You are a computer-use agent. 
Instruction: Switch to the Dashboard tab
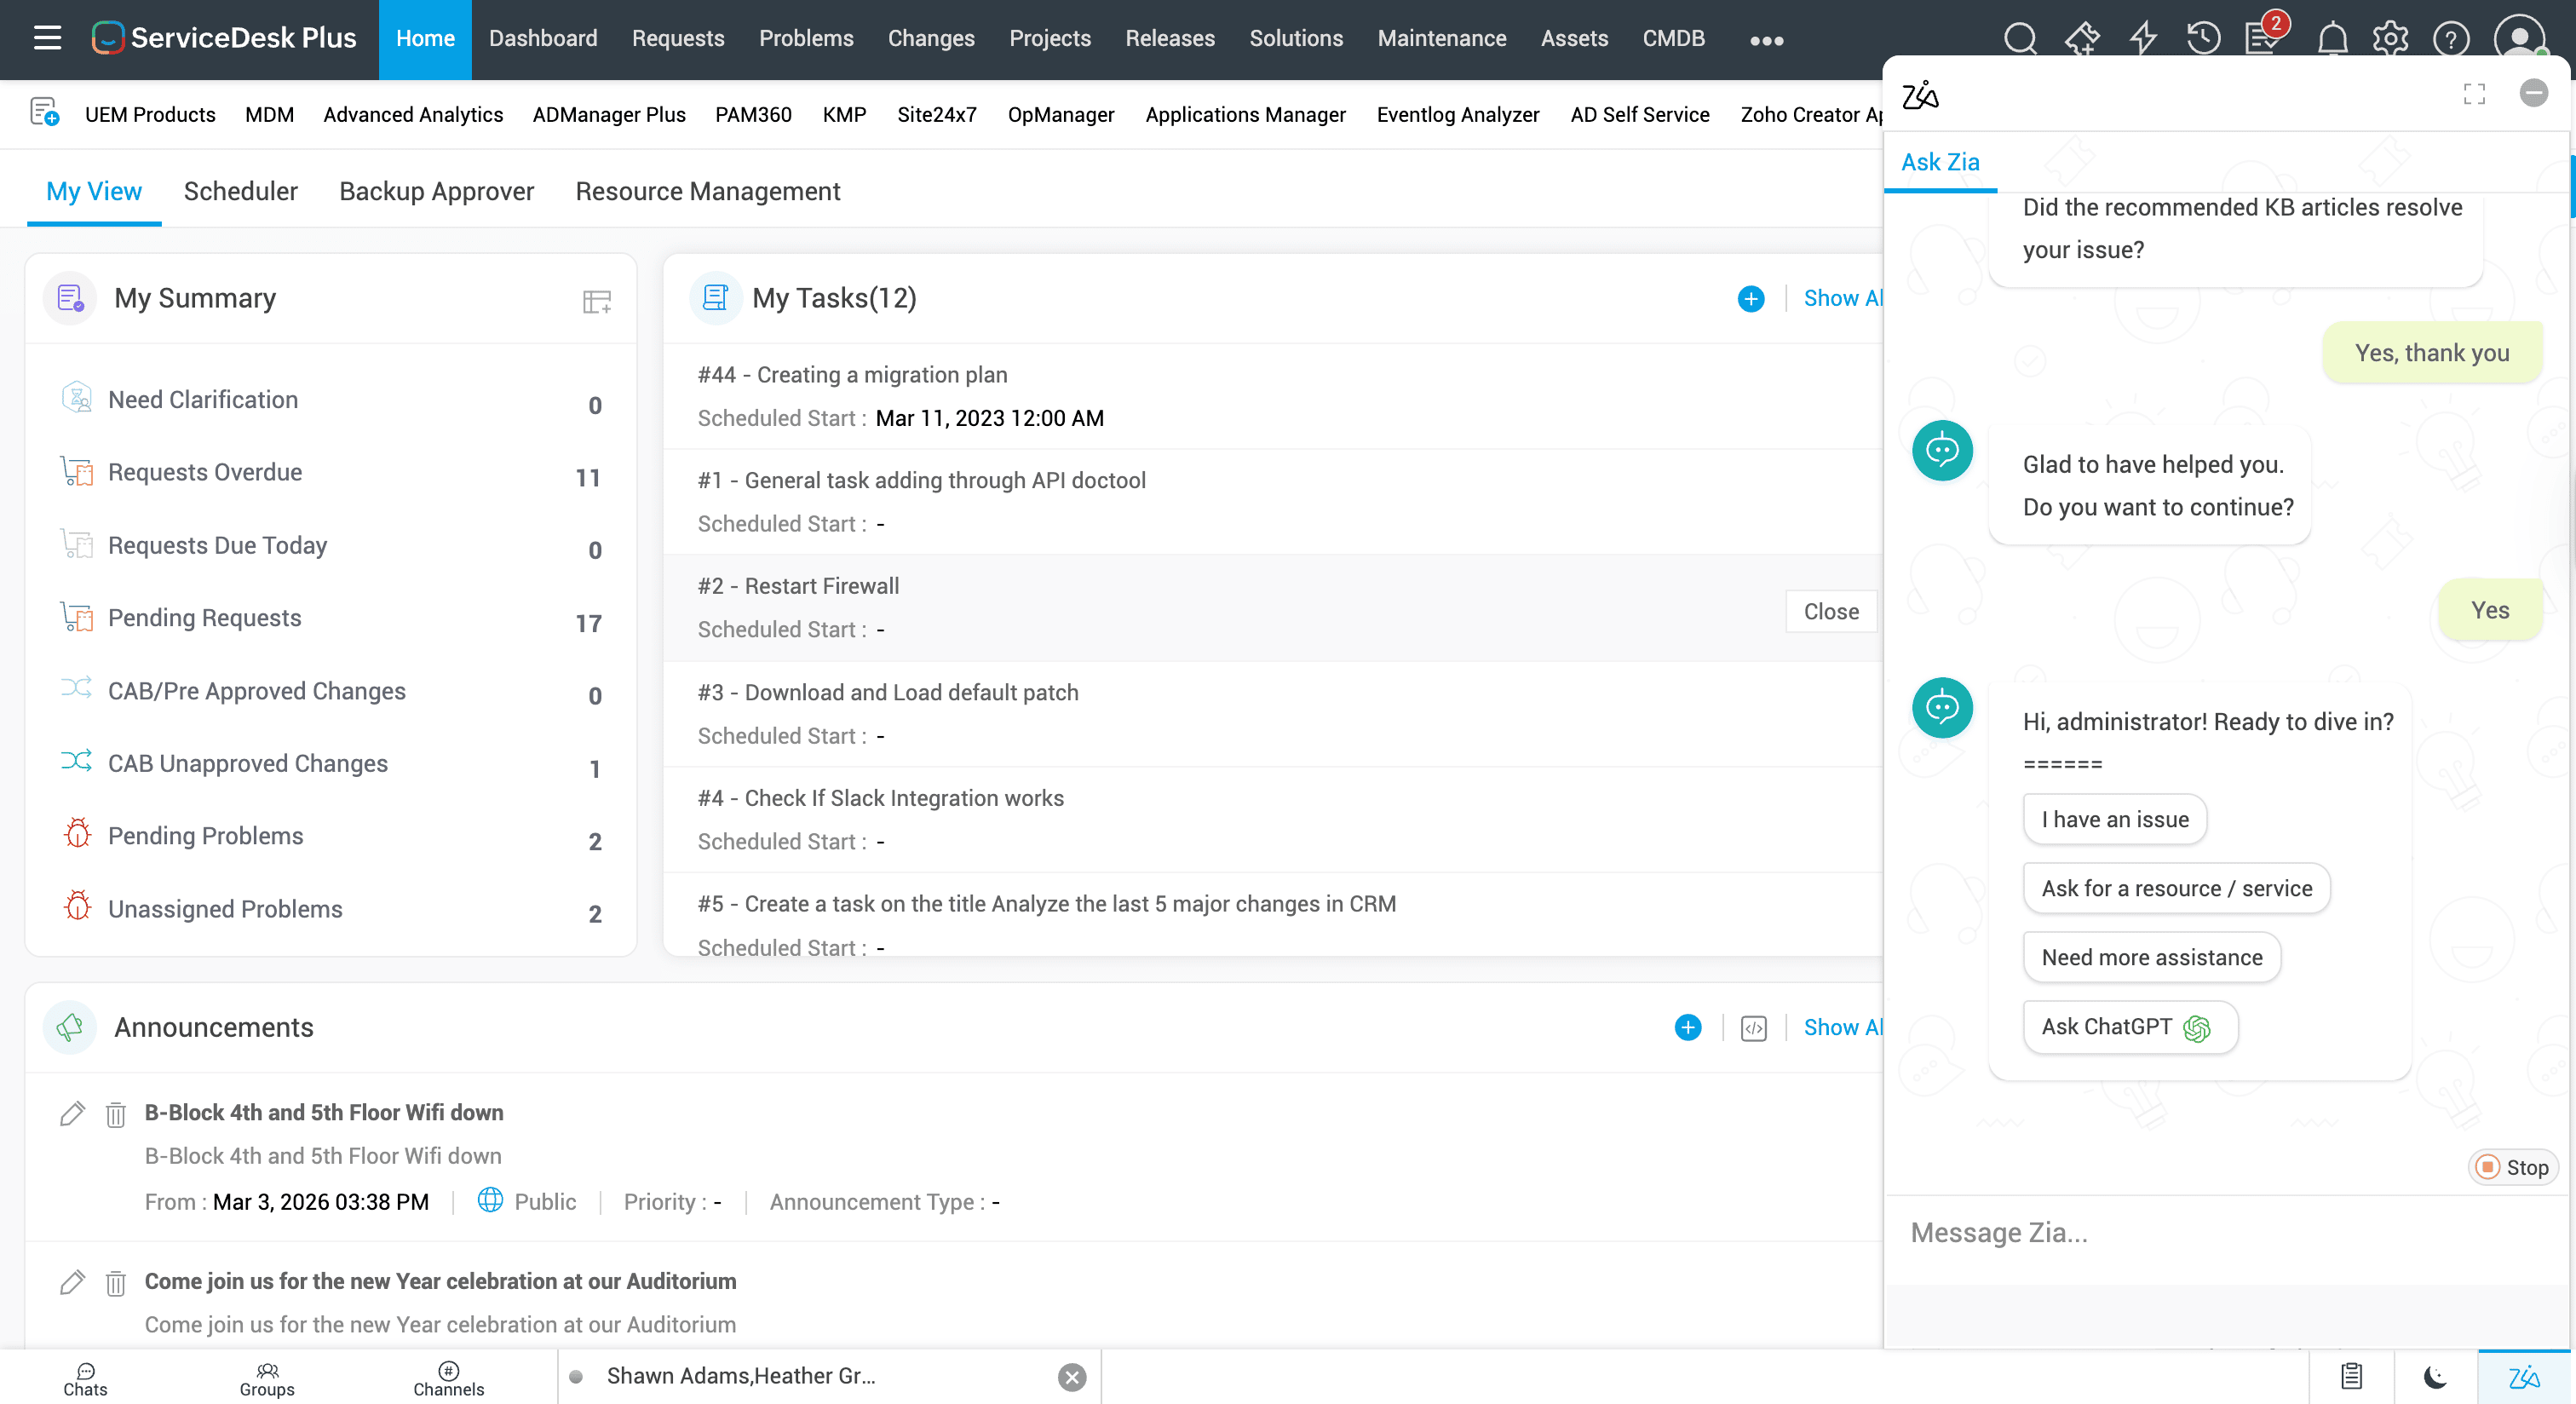pyautogui.click(x=543, y=38)
